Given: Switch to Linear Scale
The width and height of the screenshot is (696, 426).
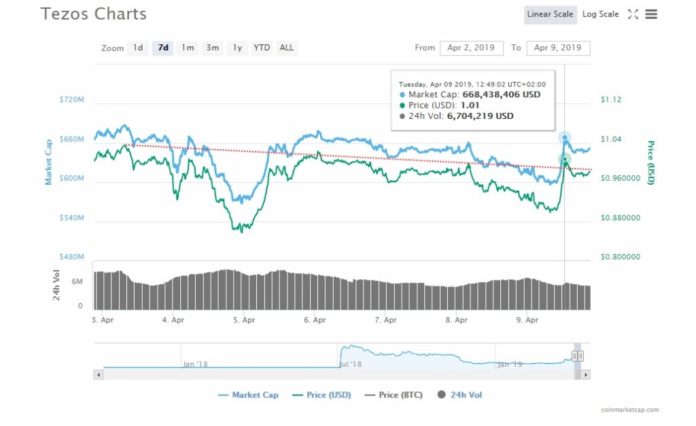Looking at the screenshot, I should coord(550,14).
